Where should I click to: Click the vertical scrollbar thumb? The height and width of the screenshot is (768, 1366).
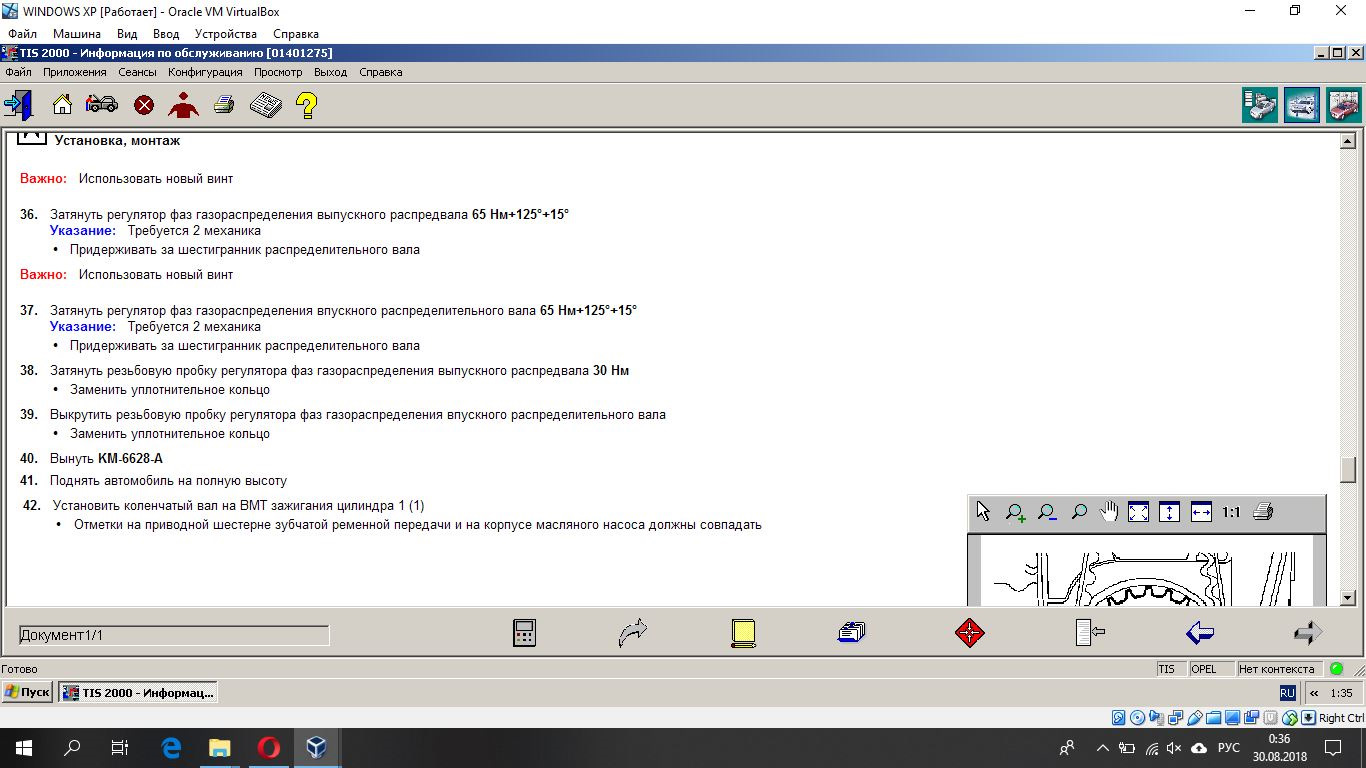click(1347, 469)
